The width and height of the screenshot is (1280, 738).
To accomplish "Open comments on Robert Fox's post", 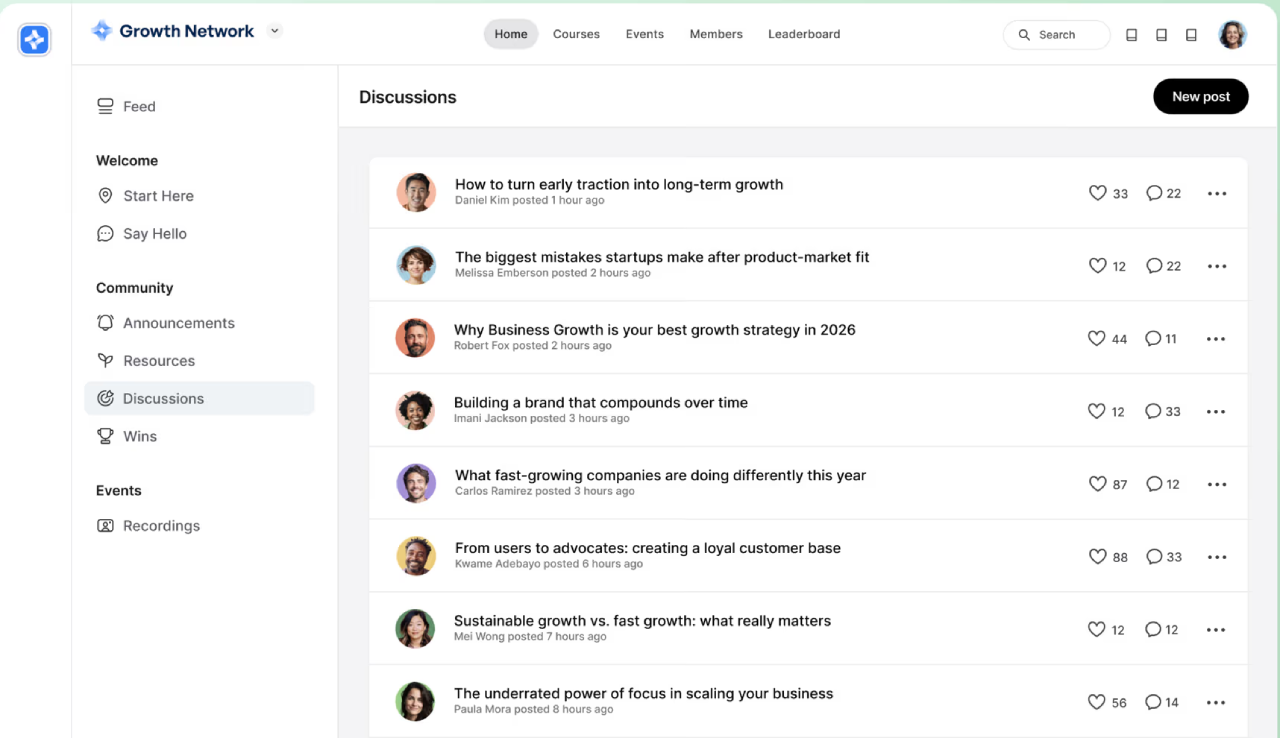I will click(1153, 339).
